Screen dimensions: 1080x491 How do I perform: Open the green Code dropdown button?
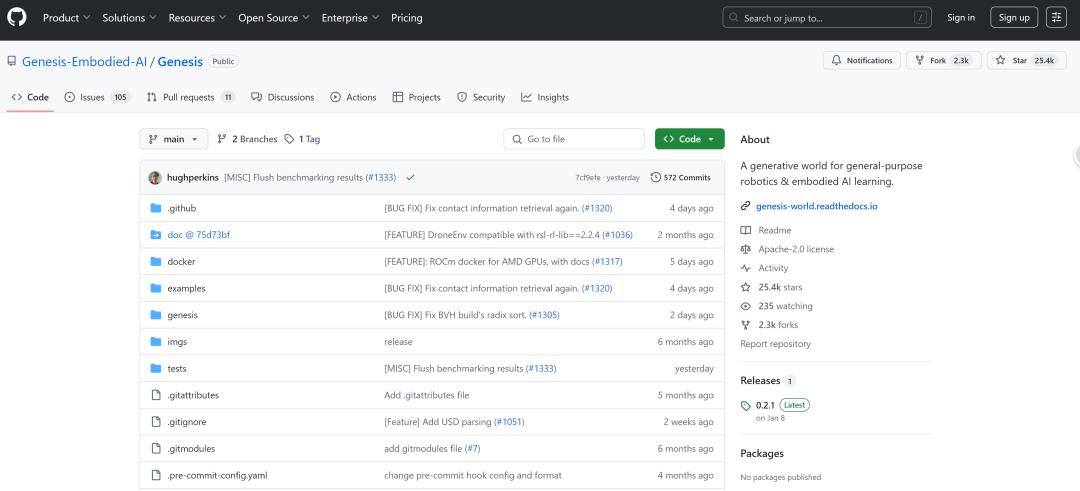click(689, 139)
